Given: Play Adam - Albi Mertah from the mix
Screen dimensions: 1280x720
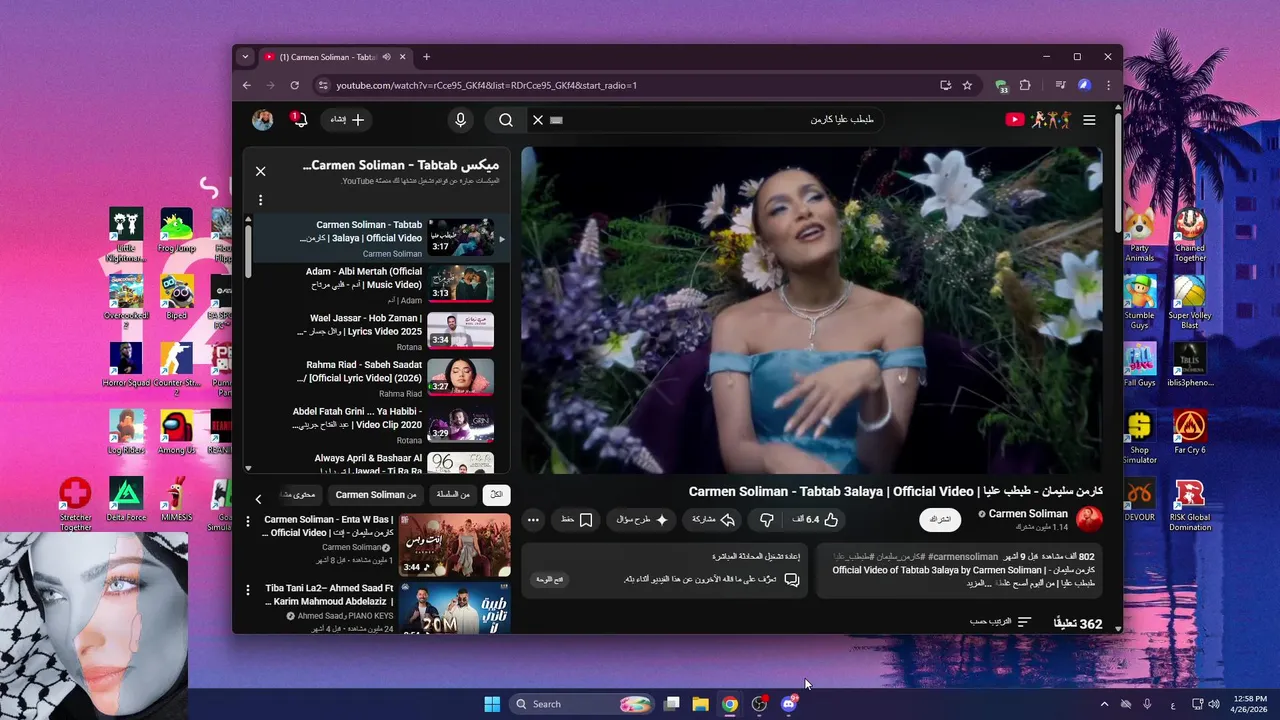Looking at the screenshot, I should (375, 284).
